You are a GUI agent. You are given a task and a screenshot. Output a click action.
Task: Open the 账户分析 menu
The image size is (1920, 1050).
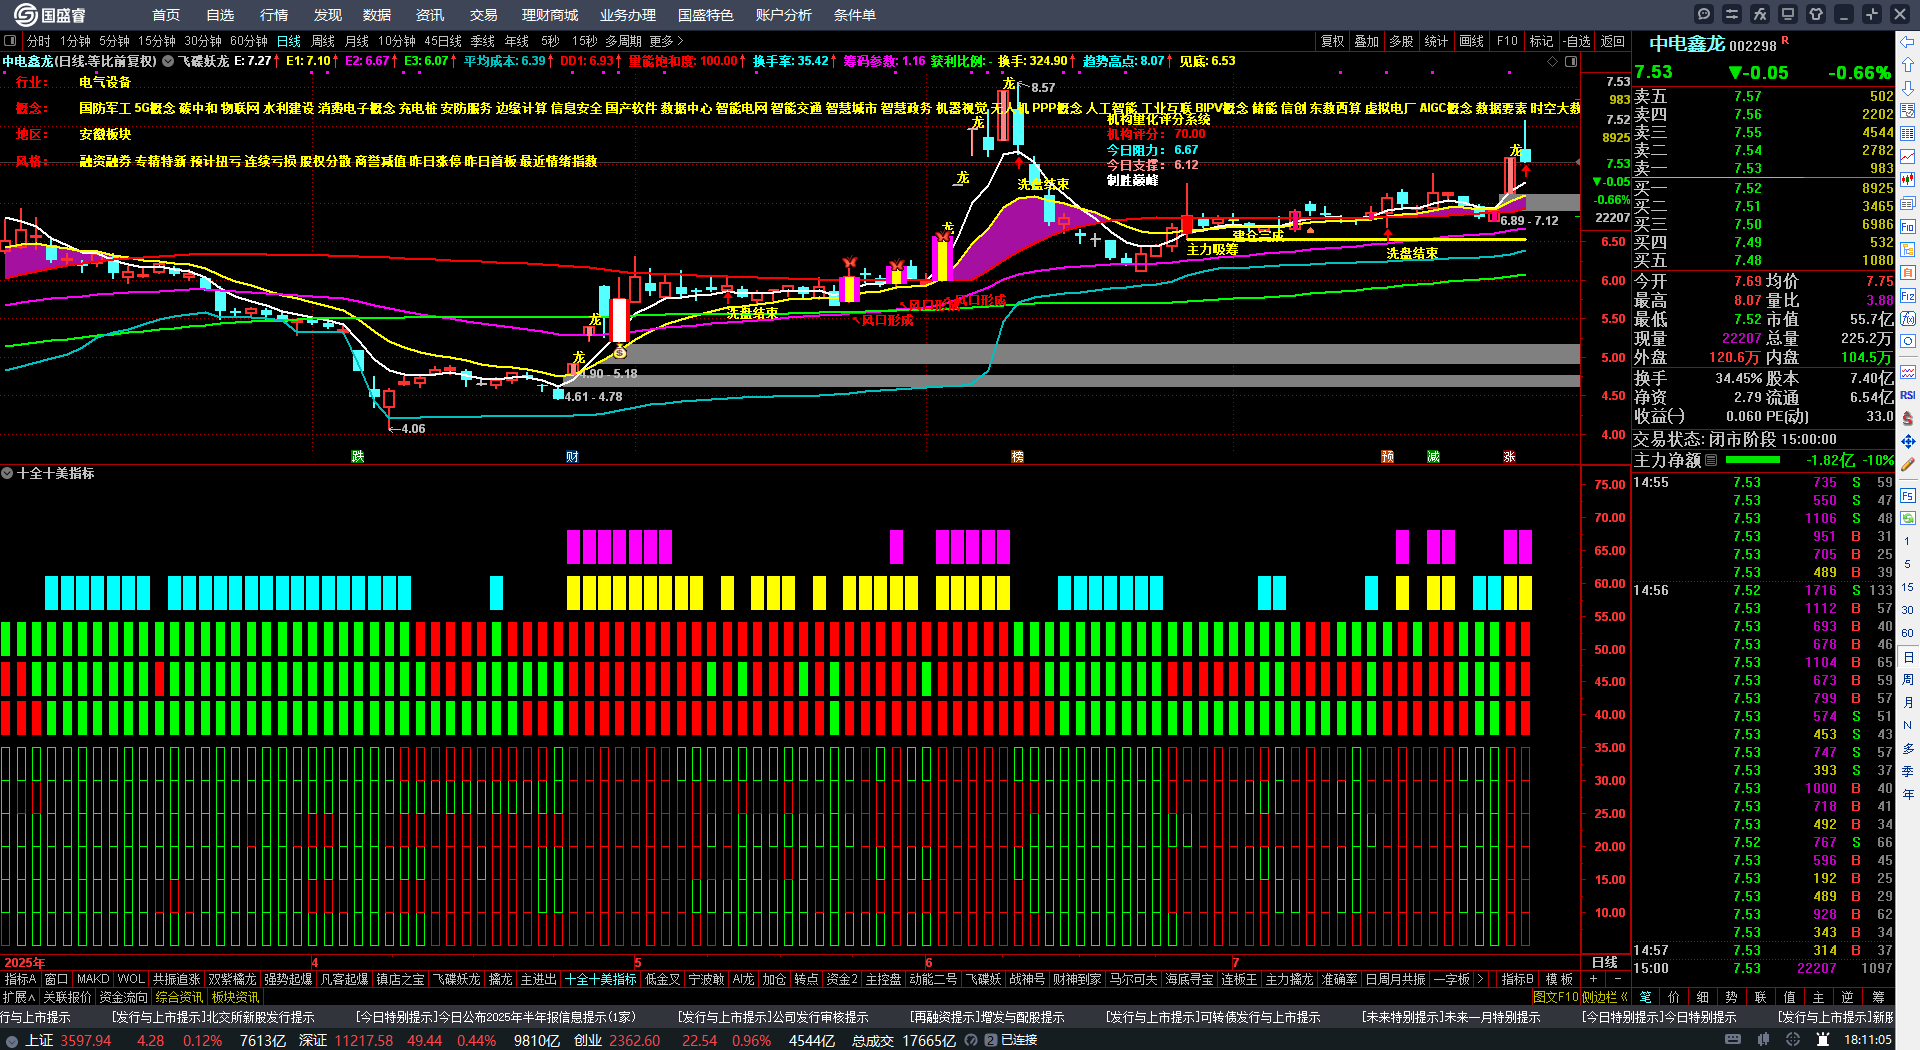click(x=784, y=15)
